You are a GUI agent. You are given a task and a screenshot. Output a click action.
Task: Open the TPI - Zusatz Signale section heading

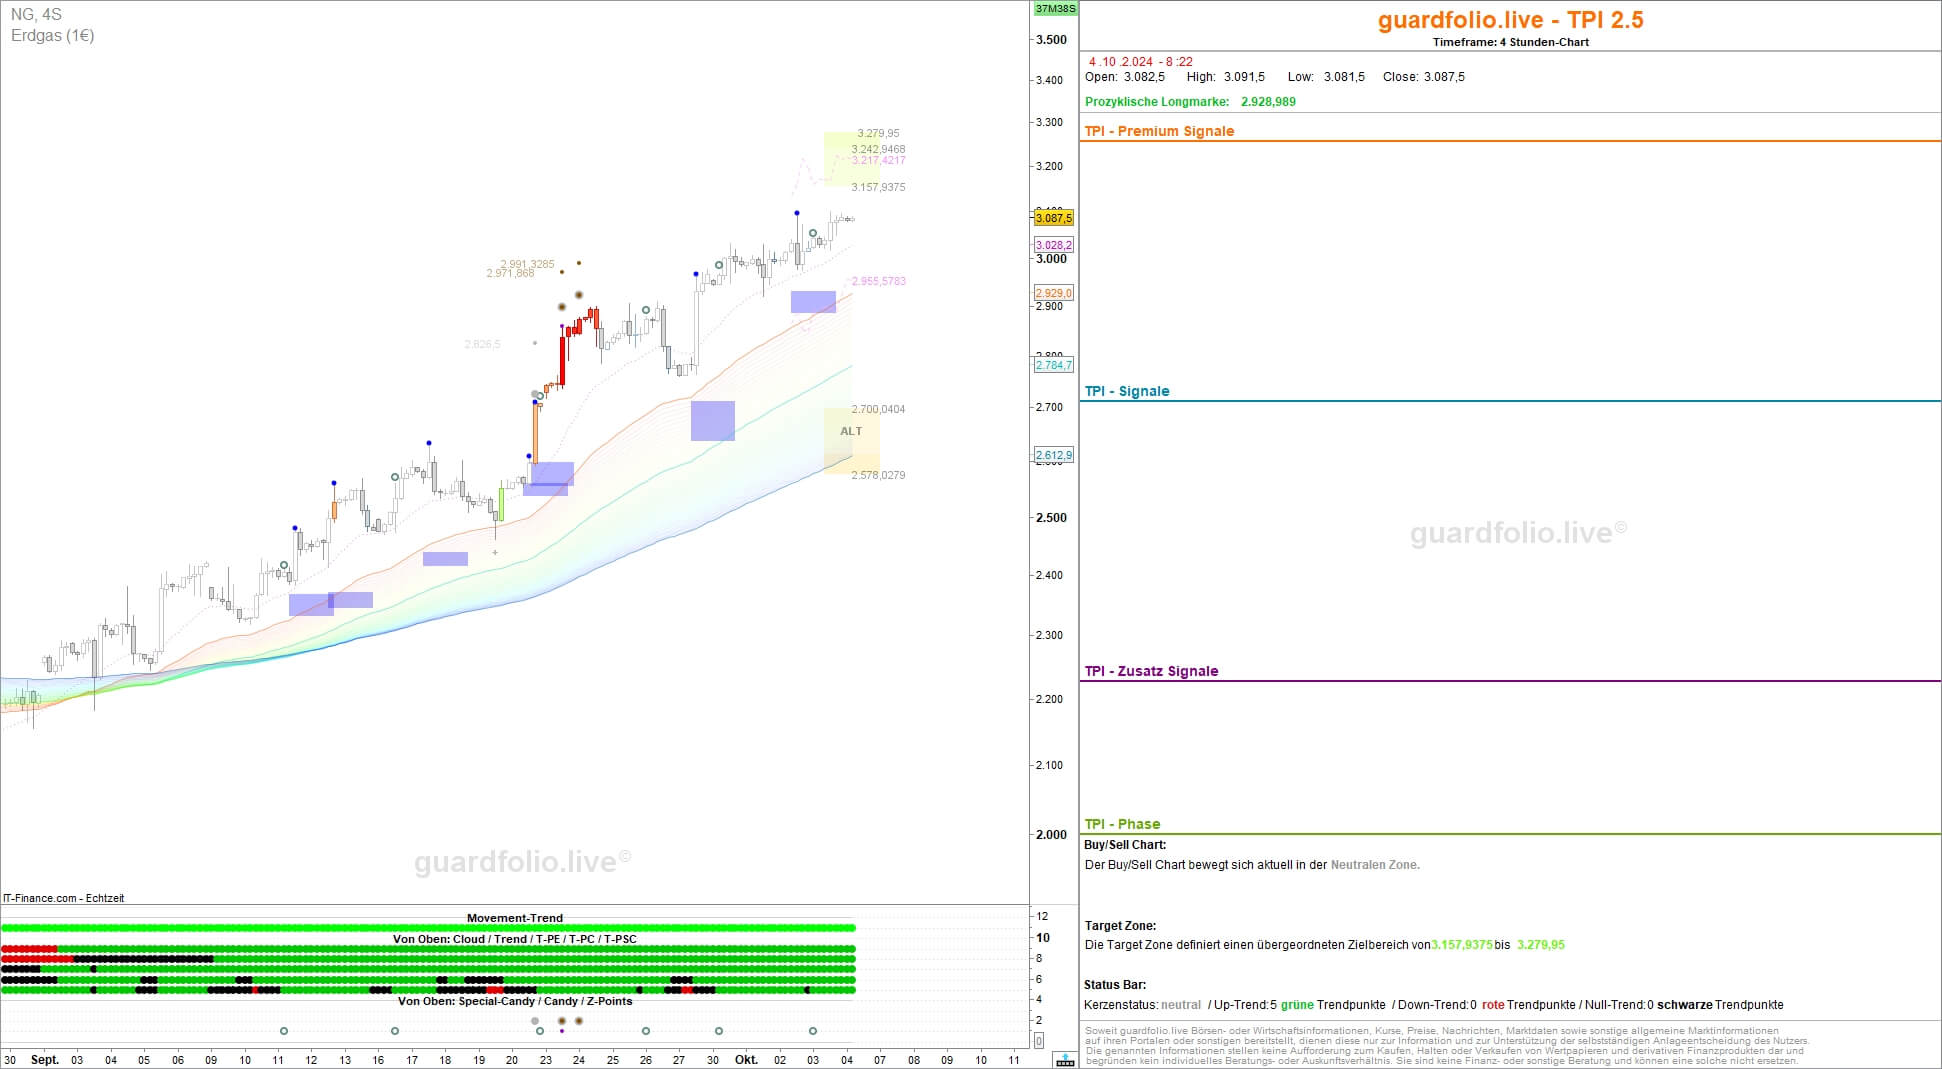[x=1151, y=671]
